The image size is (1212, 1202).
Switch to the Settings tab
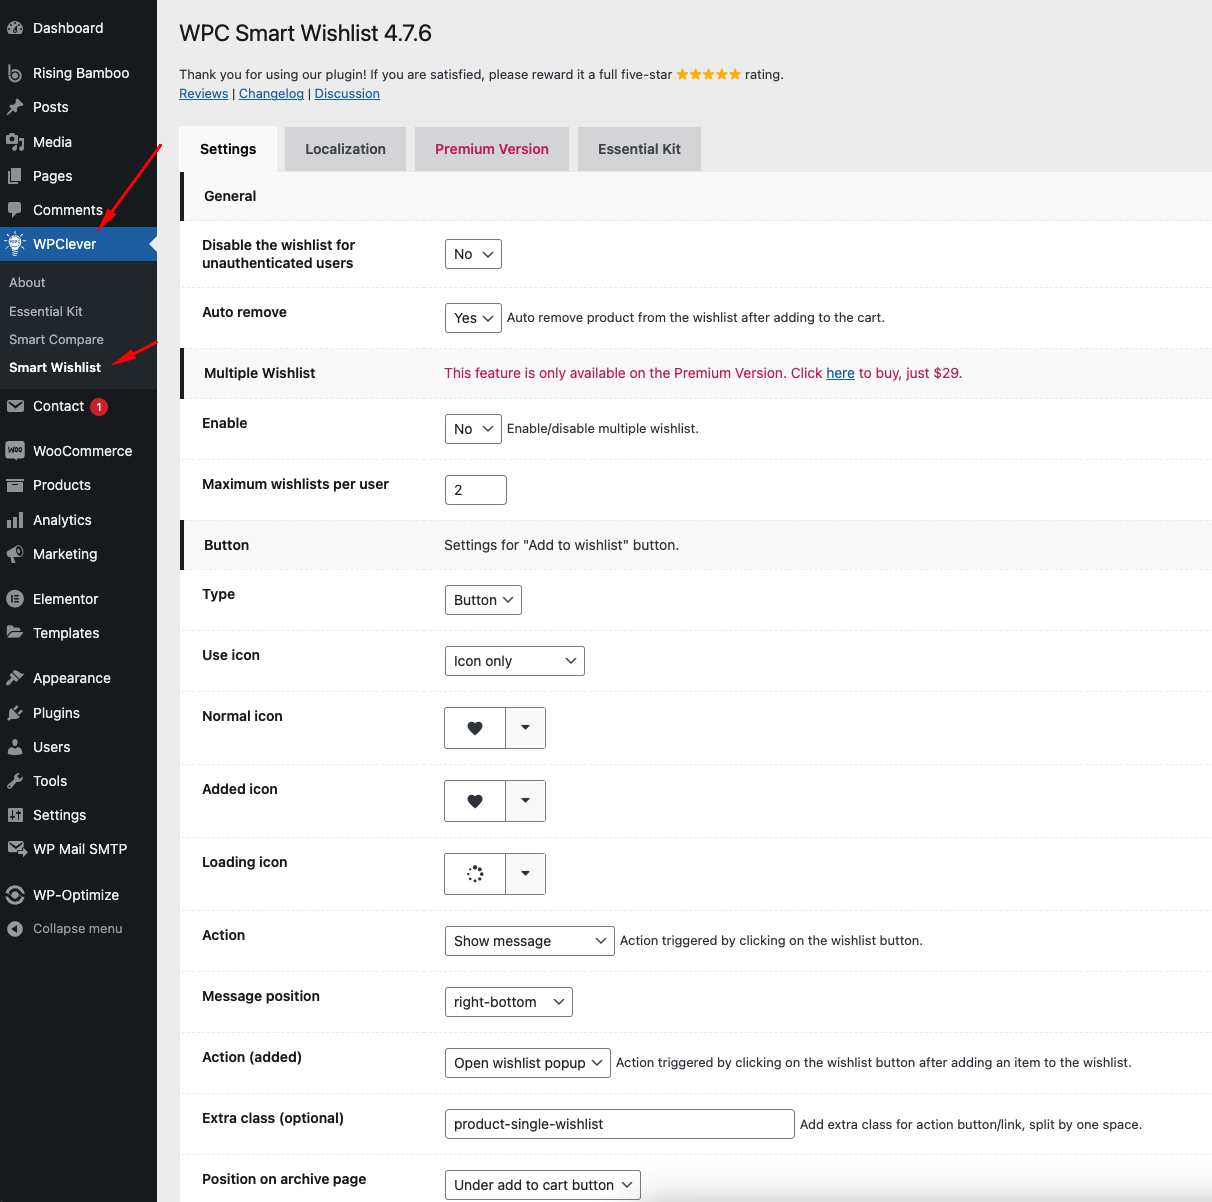coord(228,149)
